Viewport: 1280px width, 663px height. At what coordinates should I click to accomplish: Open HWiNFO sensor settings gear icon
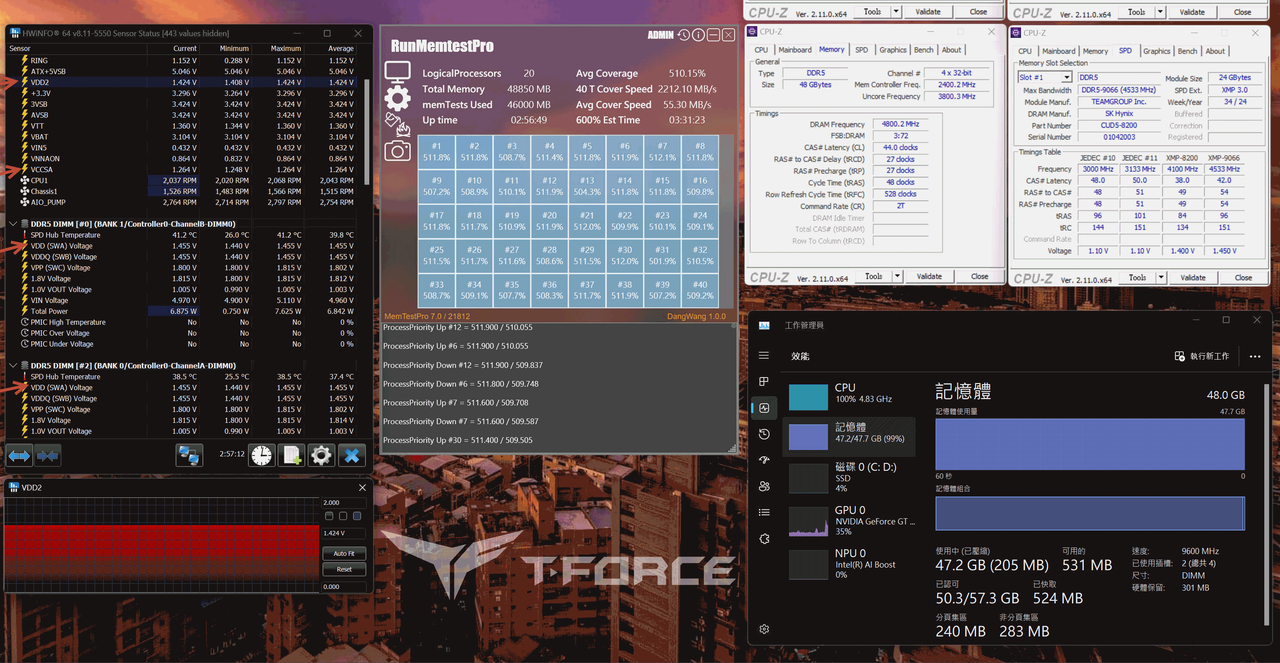(321, 456)
